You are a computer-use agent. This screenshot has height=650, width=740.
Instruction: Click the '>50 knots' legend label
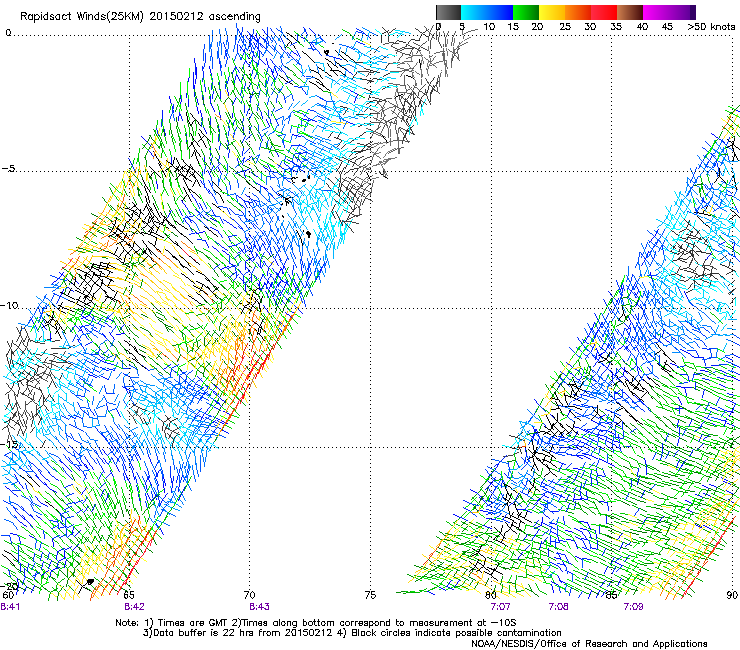pos(711,26)
